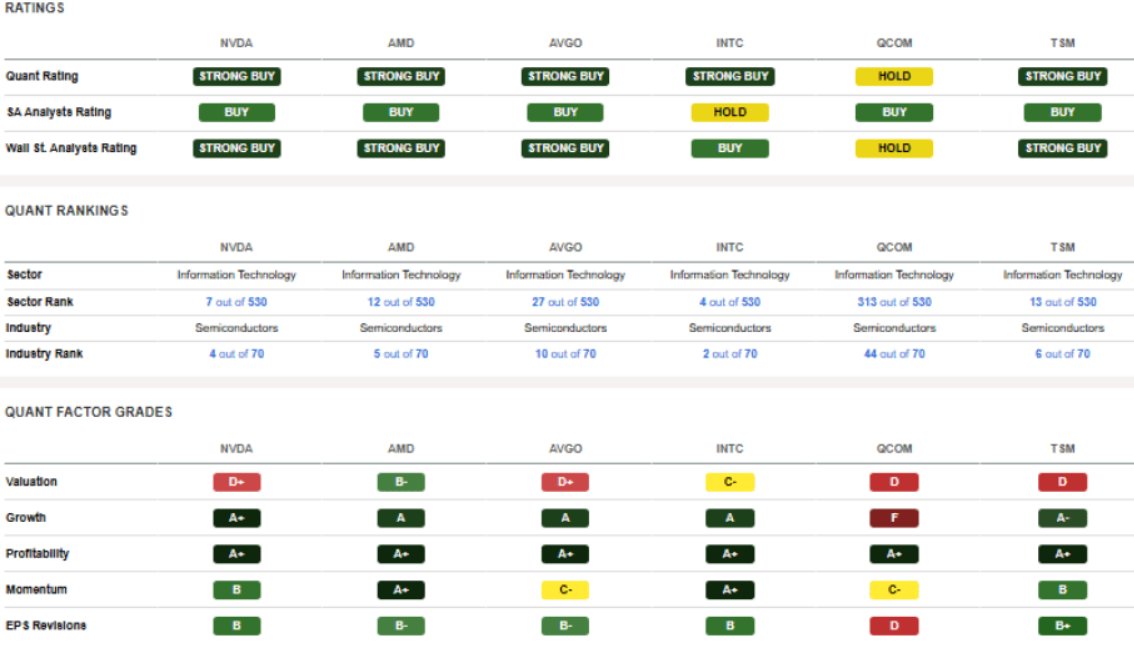Click TSM Wall St. STRONG BUY badge
Image resolution: width=1134 pixels, height=649 pixels.
1062,148
